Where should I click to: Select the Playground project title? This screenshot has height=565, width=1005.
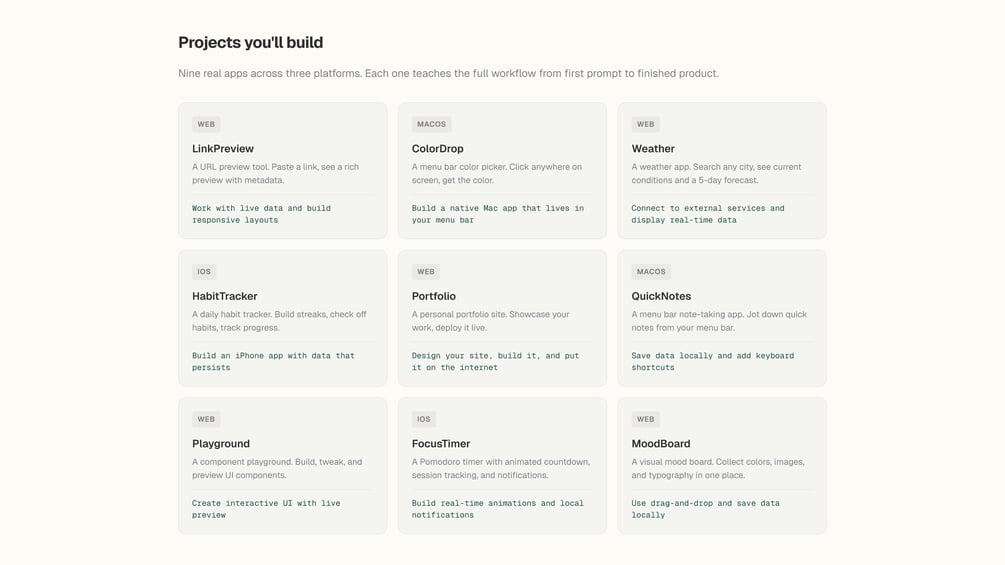[221, 444]
